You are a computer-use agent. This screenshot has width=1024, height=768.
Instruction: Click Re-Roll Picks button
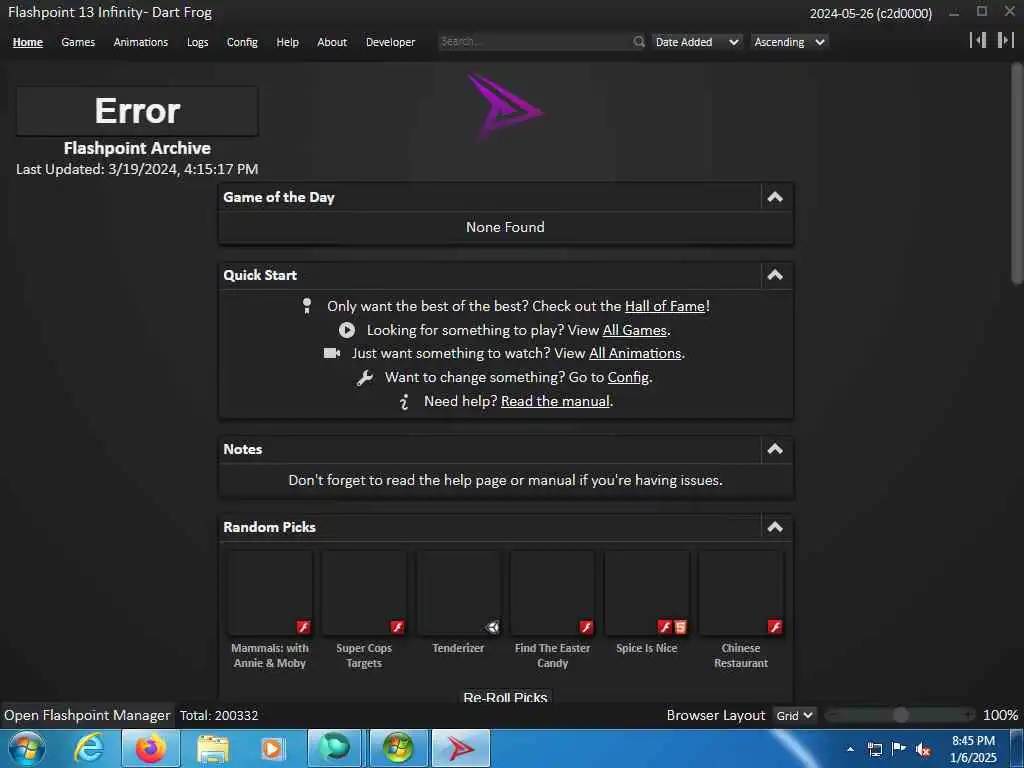[x=505, y=697]
